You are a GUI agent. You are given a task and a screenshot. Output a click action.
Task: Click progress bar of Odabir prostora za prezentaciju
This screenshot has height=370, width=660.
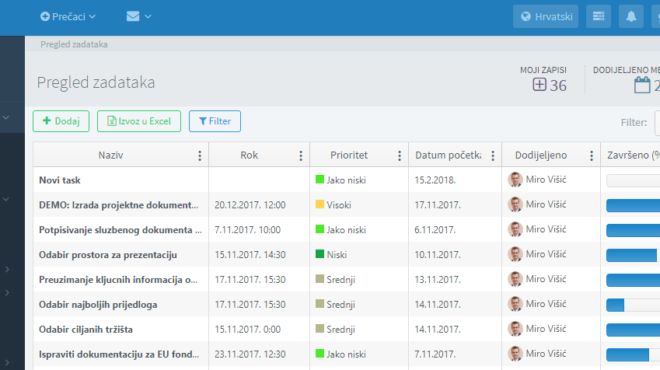633,255
